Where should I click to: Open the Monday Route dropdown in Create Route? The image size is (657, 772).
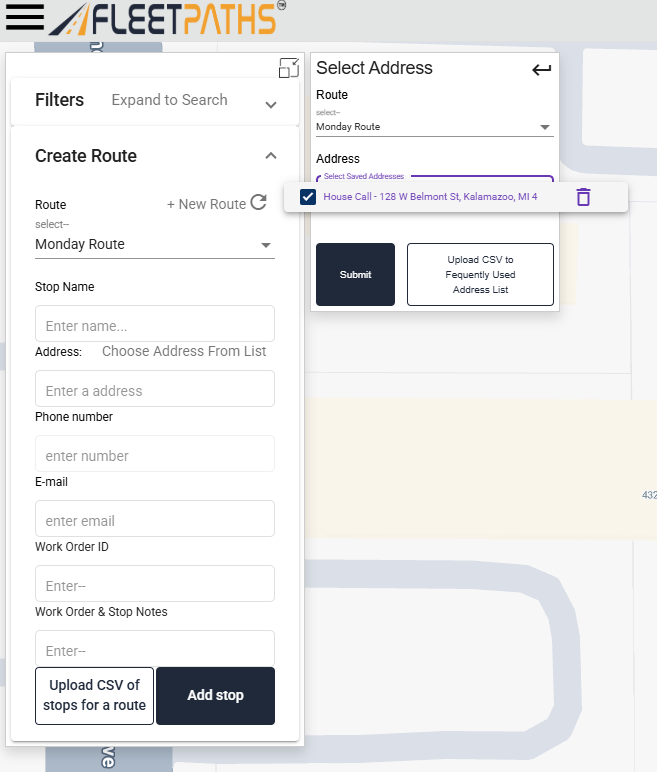(x=155, y=245)
